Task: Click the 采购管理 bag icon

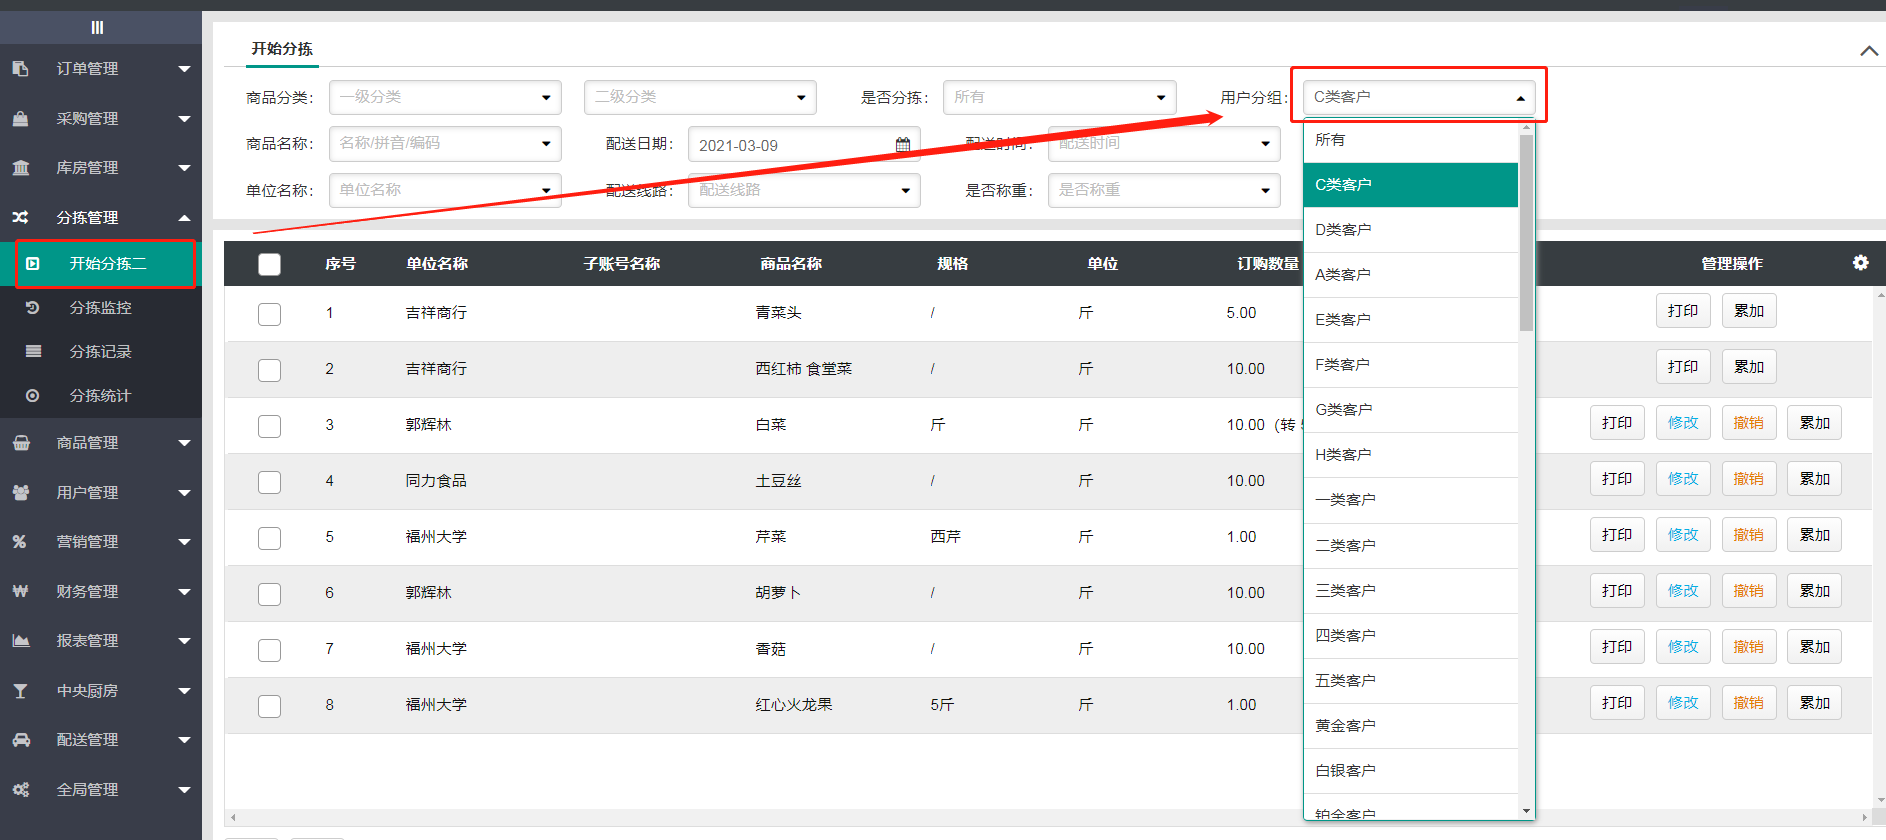Action: point(20,119)
